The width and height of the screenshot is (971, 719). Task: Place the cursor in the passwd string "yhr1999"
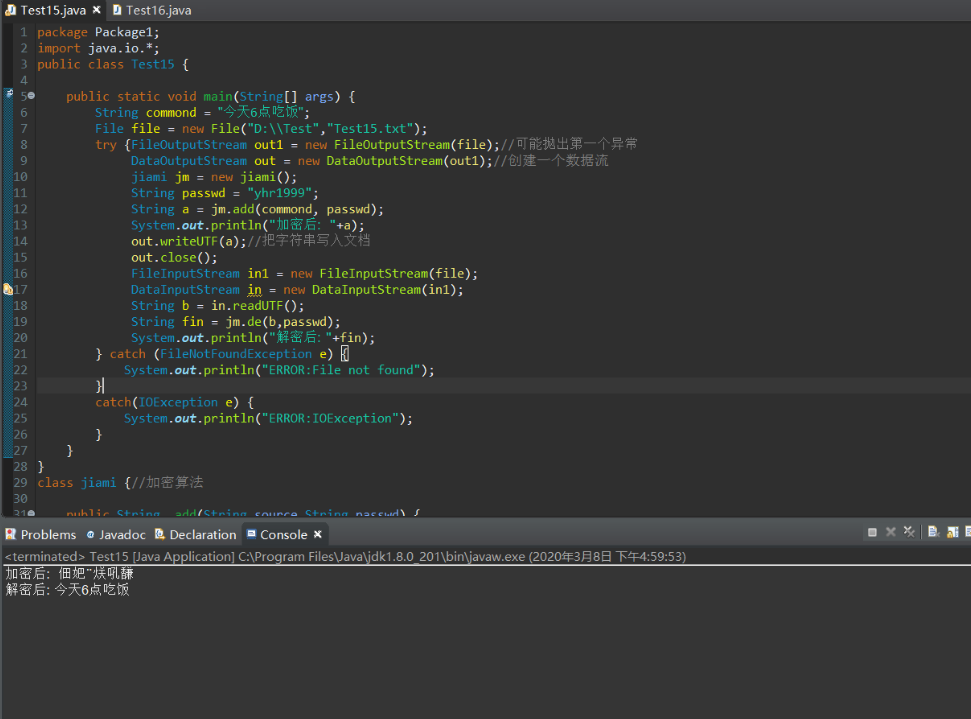[x=281, y=193]
